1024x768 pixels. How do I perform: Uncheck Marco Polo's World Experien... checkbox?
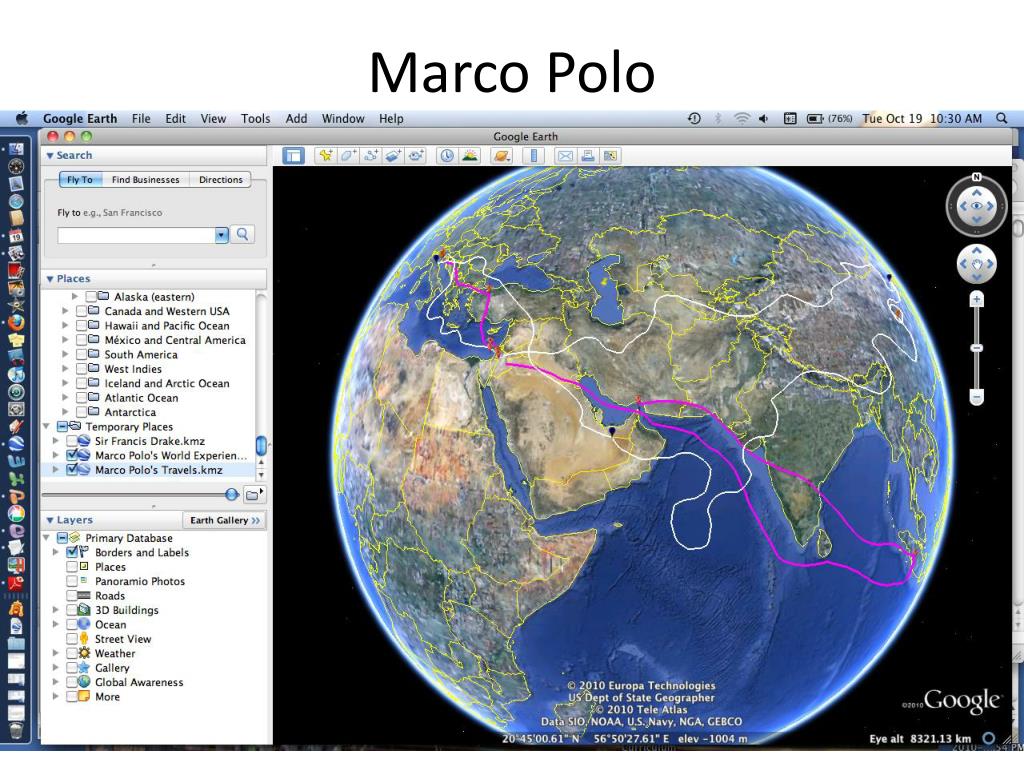[x=73, y=455]
